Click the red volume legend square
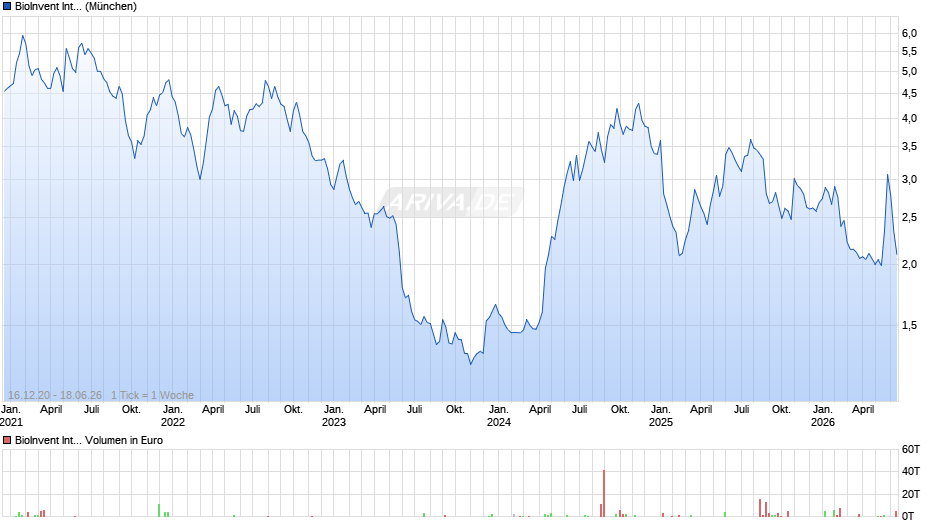This screenshot has width=940, height=526. [x=7, y=440]
